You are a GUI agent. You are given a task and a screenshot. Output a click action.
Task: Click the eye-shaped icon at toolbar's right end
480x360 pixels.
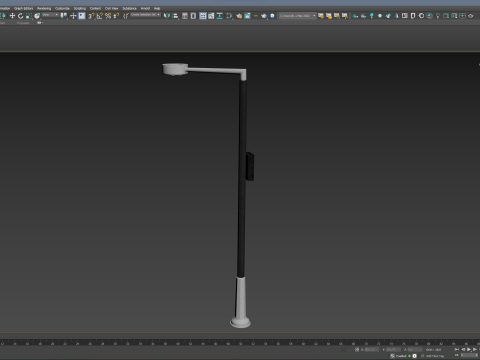pos(471,16)
